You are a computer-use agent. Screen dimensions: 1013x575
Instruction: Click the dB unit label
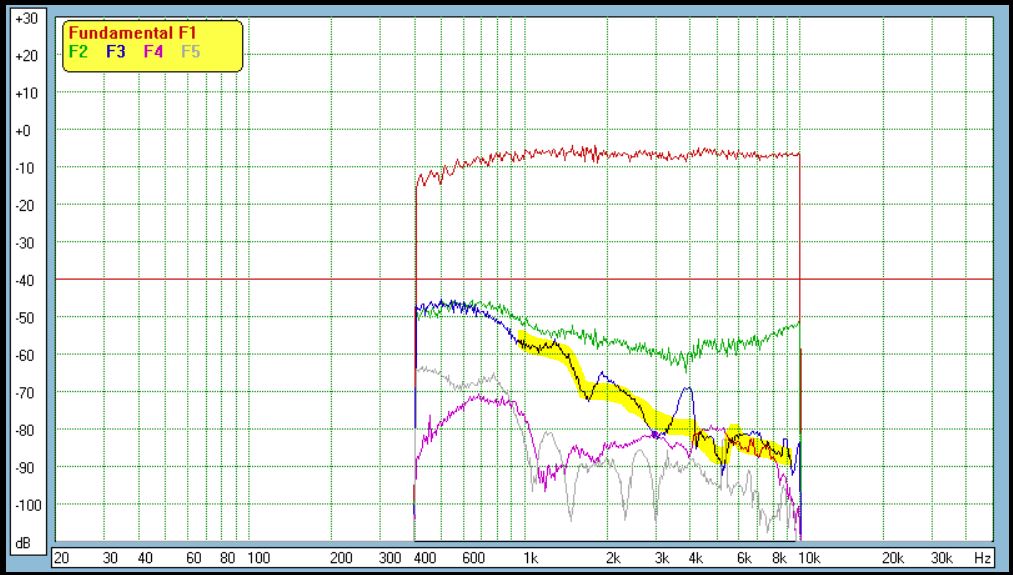tap(23, 543)
